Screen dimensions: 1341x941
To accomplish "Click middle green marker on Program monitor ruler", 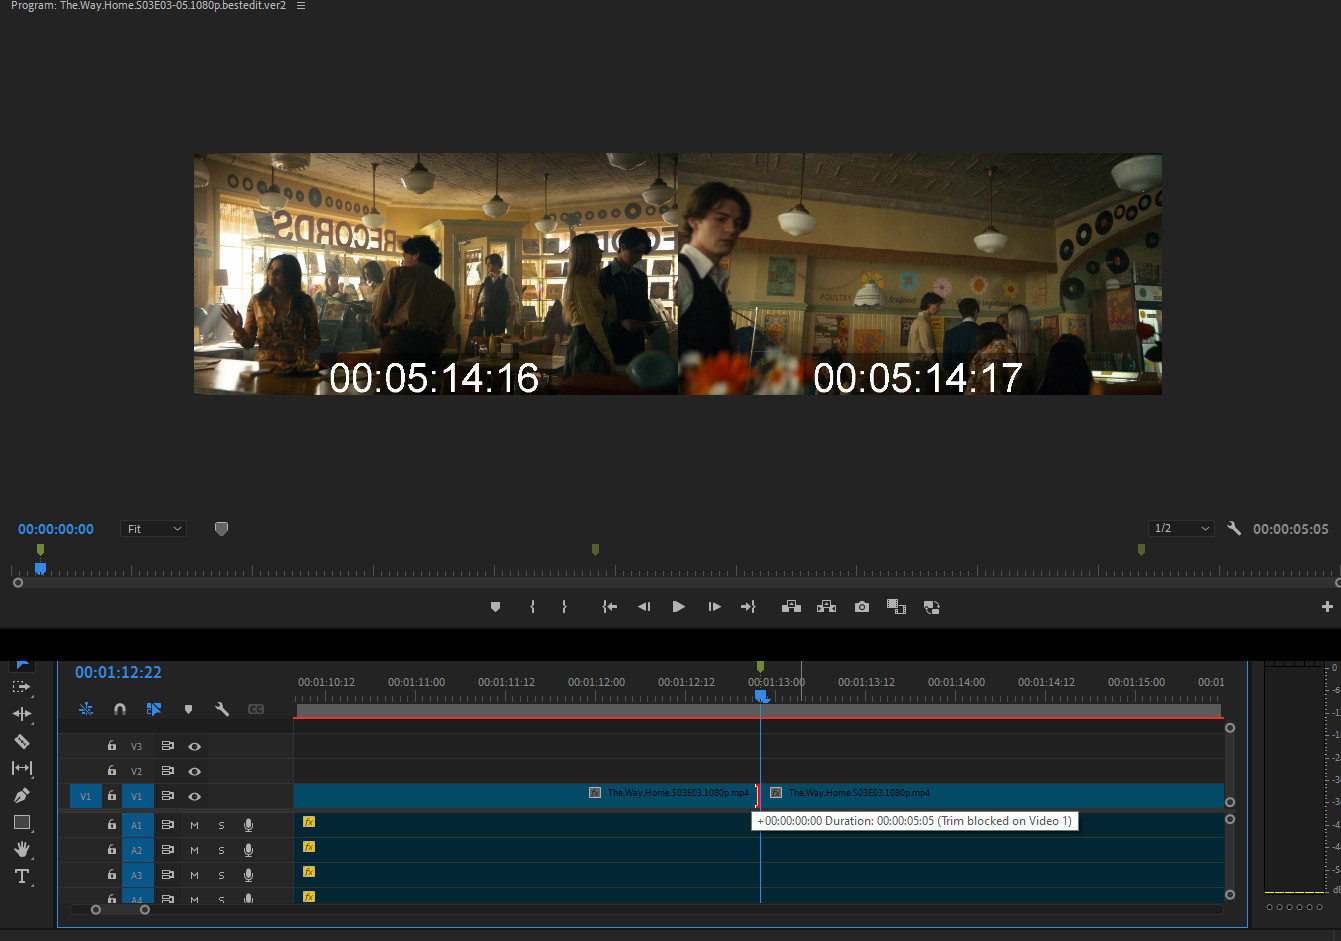I will coord(595,550).
